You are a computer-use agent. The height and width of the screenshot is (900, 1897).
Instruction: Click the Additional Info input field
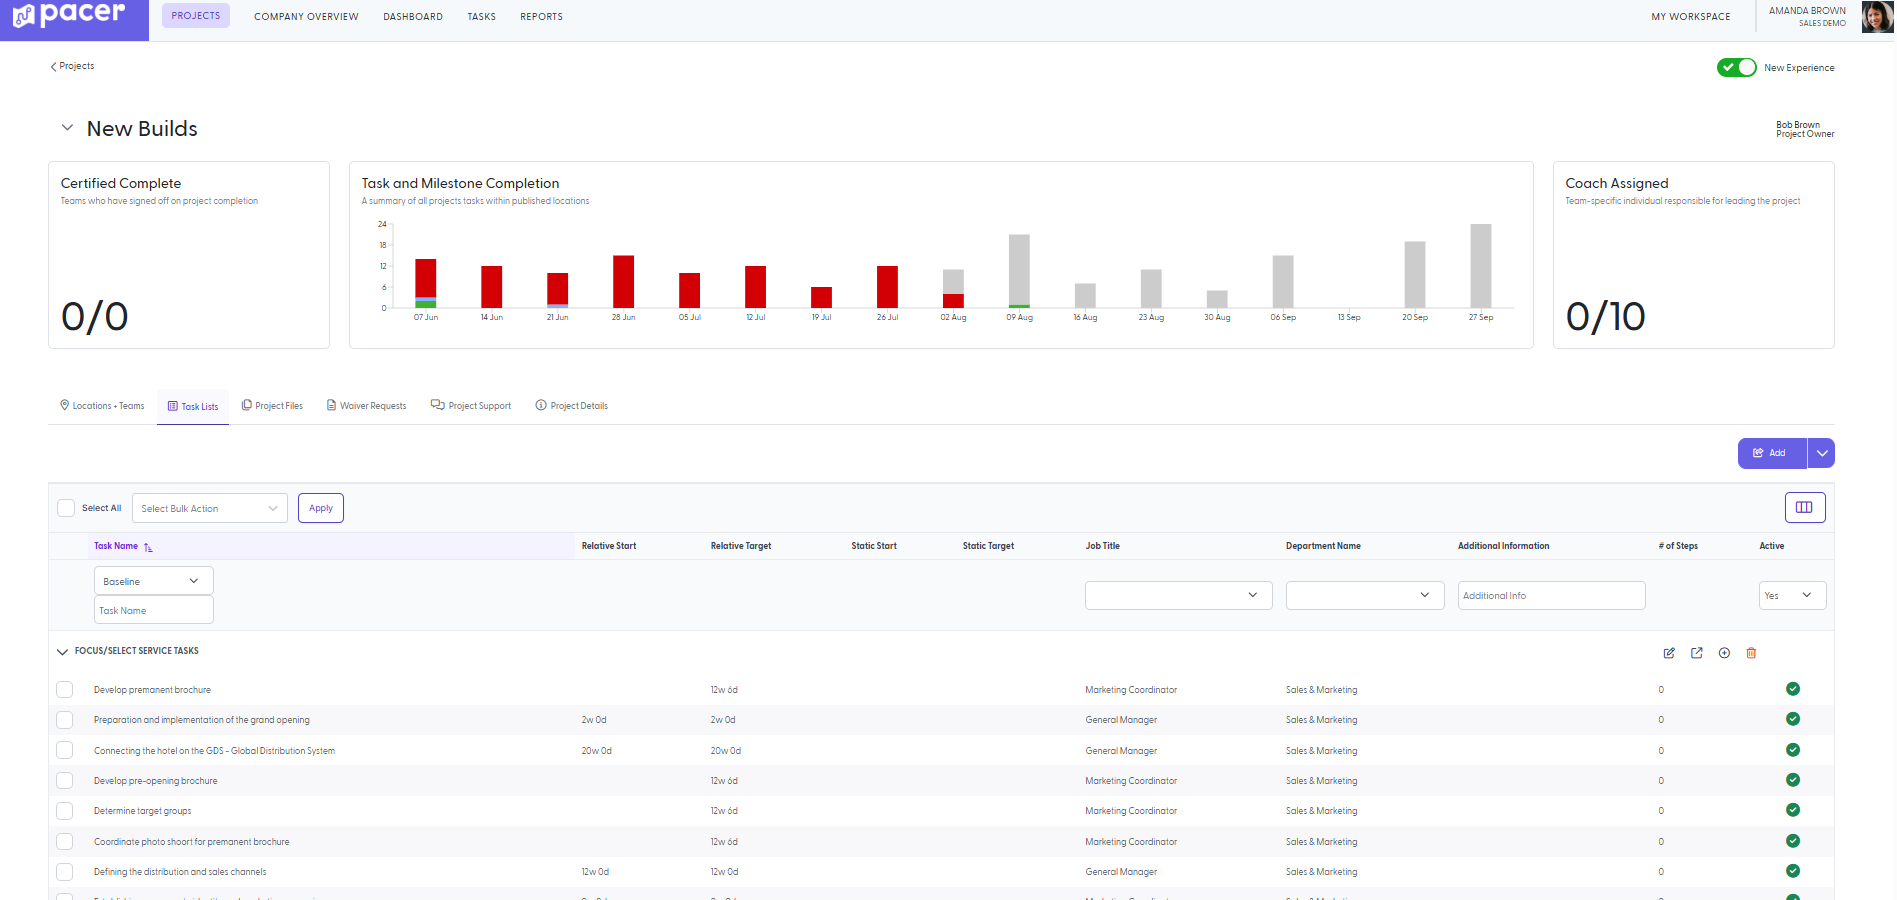tap(1551, 596)
